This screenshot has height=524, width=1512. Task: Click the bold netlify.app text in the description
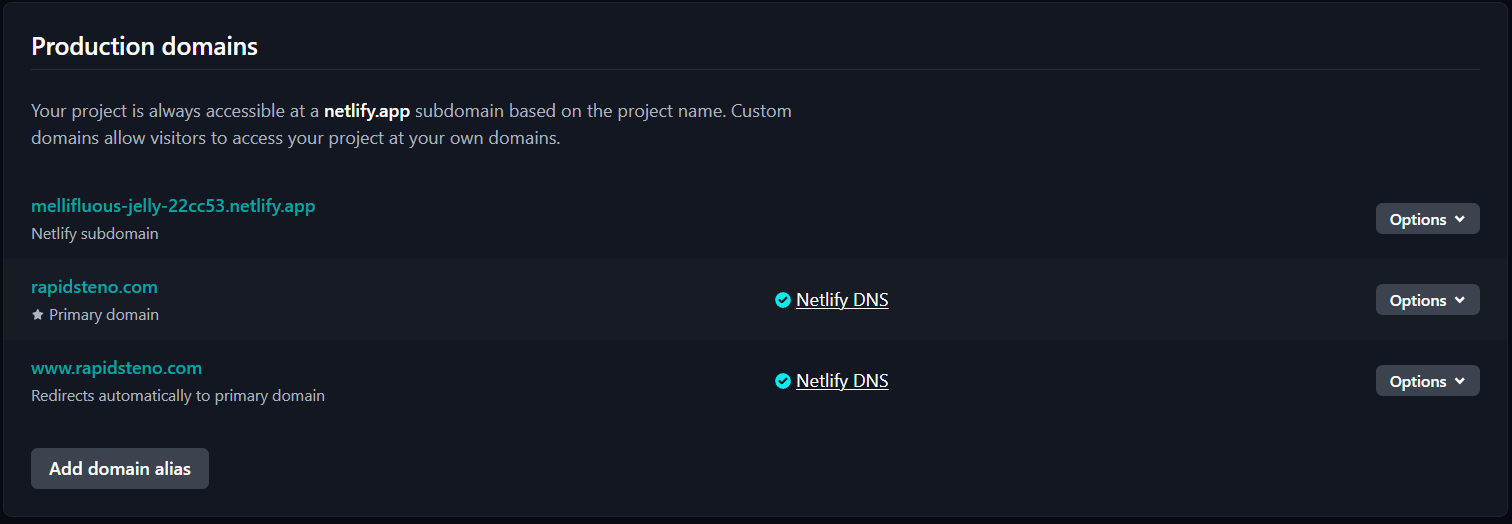[x=367, y=111]
